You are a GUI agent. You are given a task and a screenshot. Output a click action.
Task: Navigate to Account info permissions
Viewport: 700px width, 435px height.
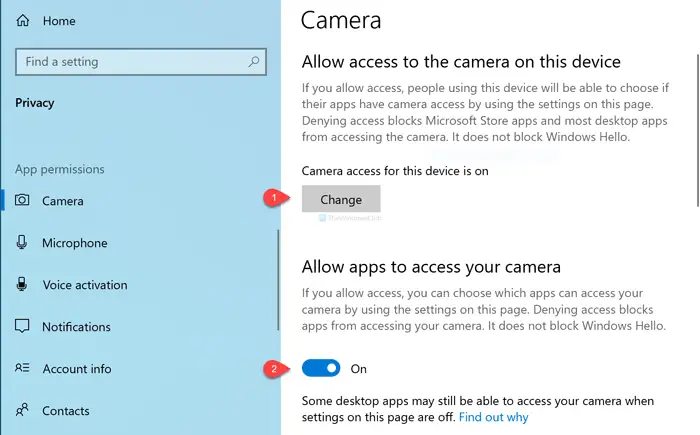coord(77,369)
